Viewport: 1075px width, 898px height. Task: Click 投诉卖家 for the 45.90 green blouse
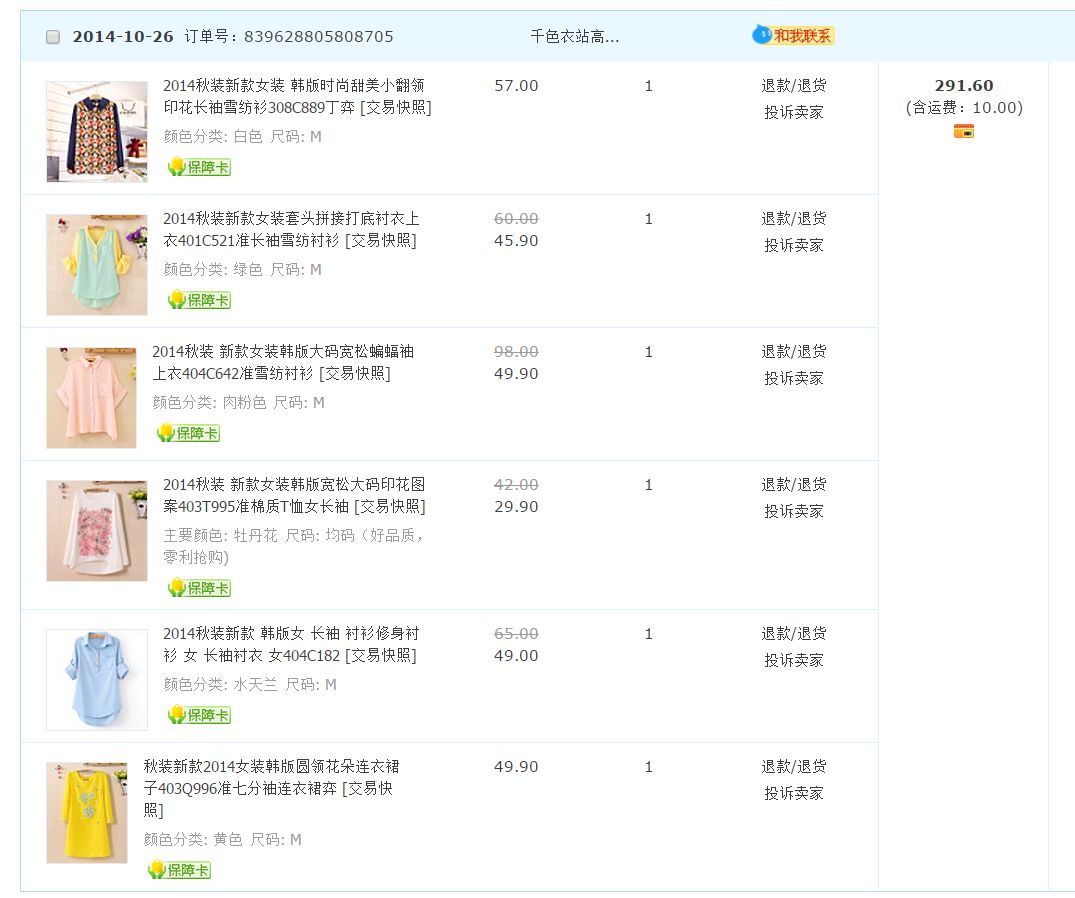point(793,245)
